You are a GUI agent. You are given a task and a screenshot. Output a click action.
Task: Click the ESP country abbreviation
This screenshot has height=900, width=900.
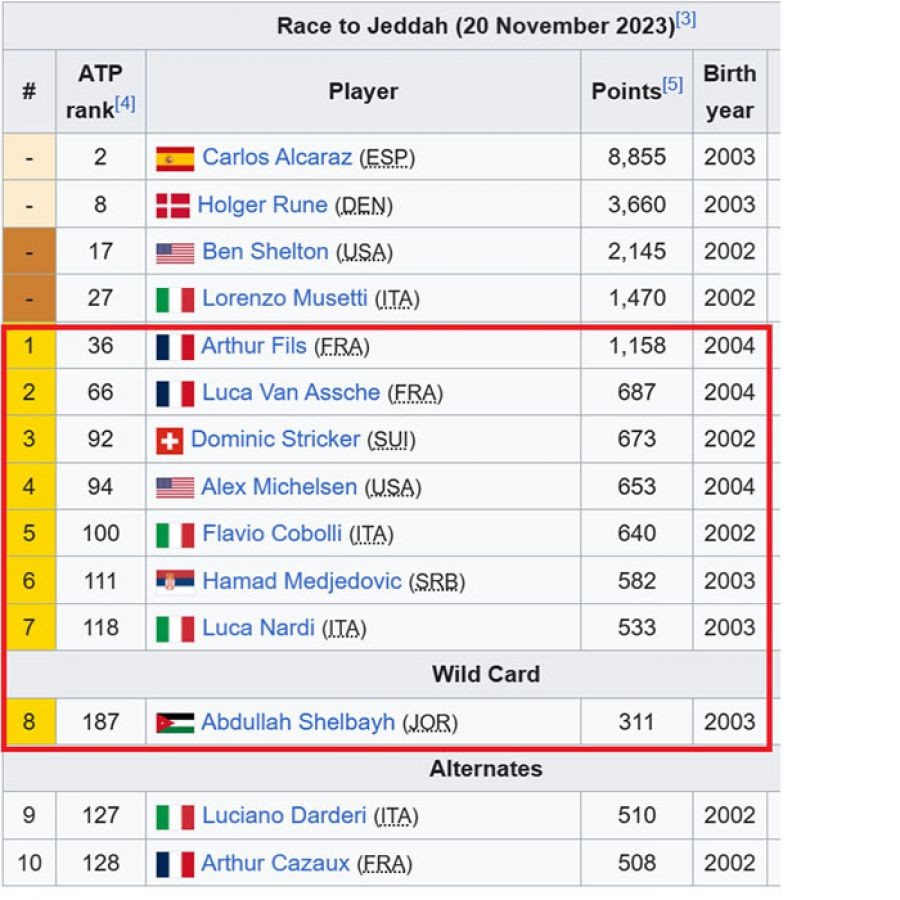click(x=387, y=158)
